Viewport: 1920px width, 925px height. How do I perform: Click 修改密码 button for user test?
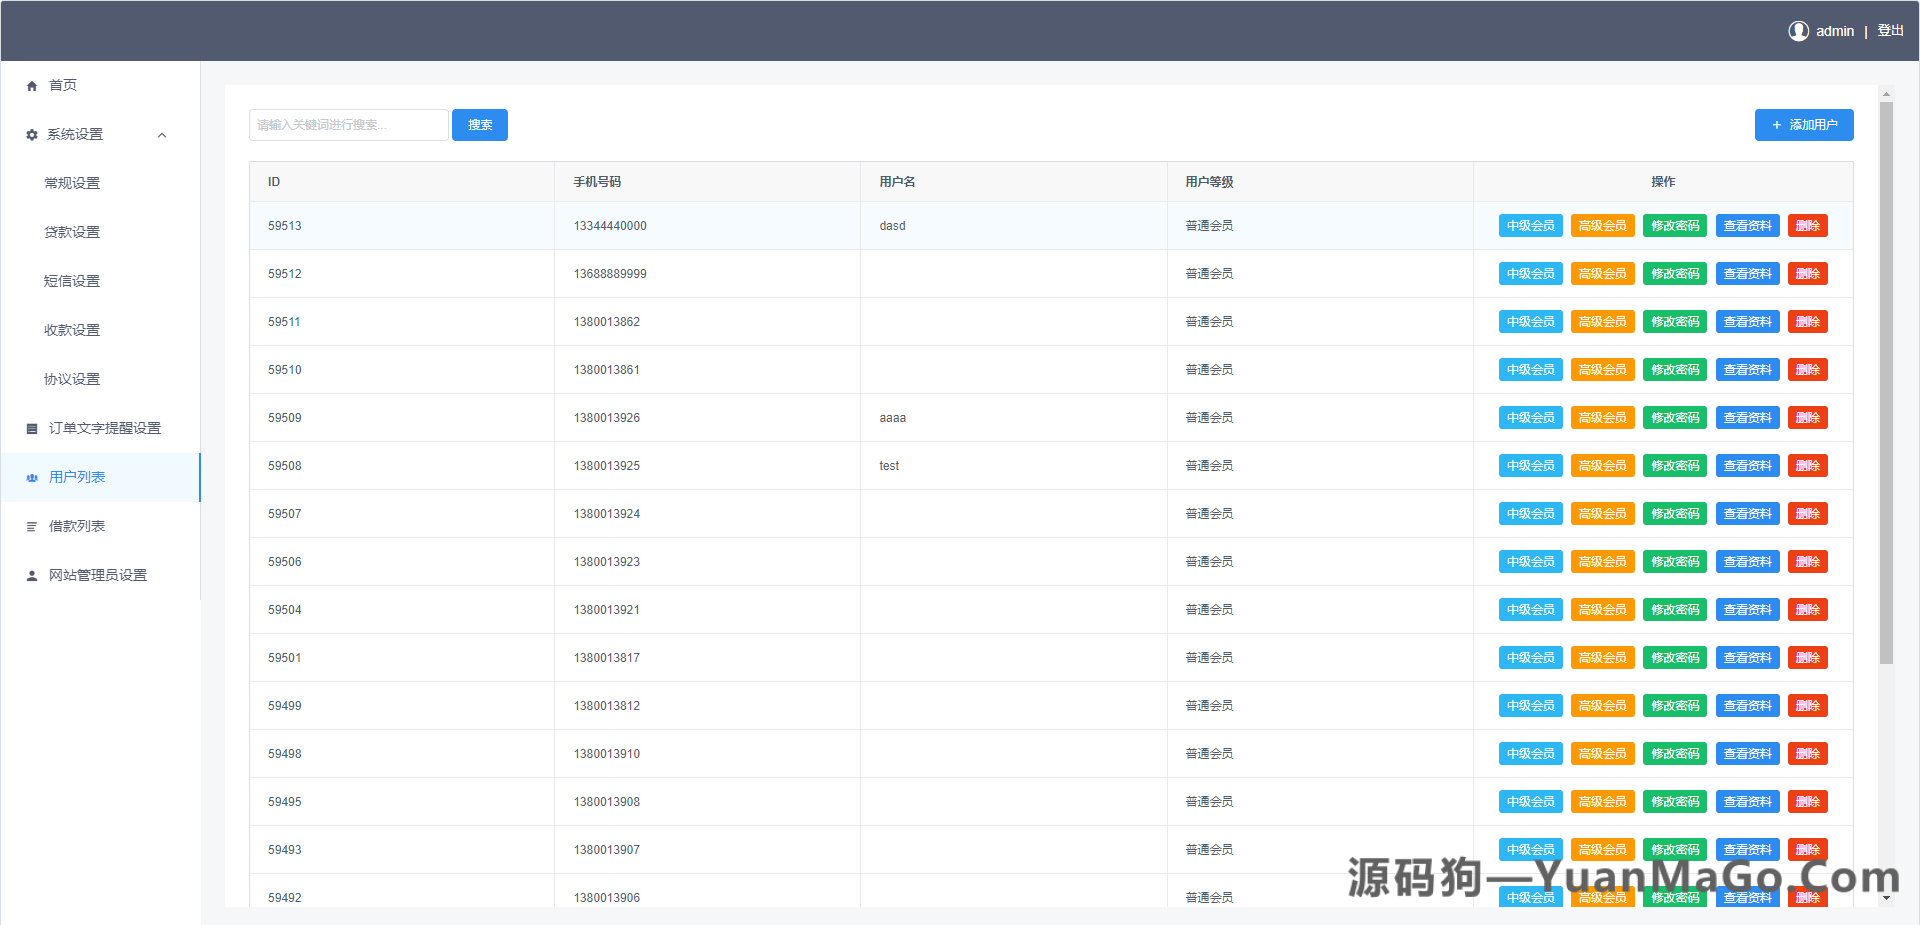[1674, 465]
